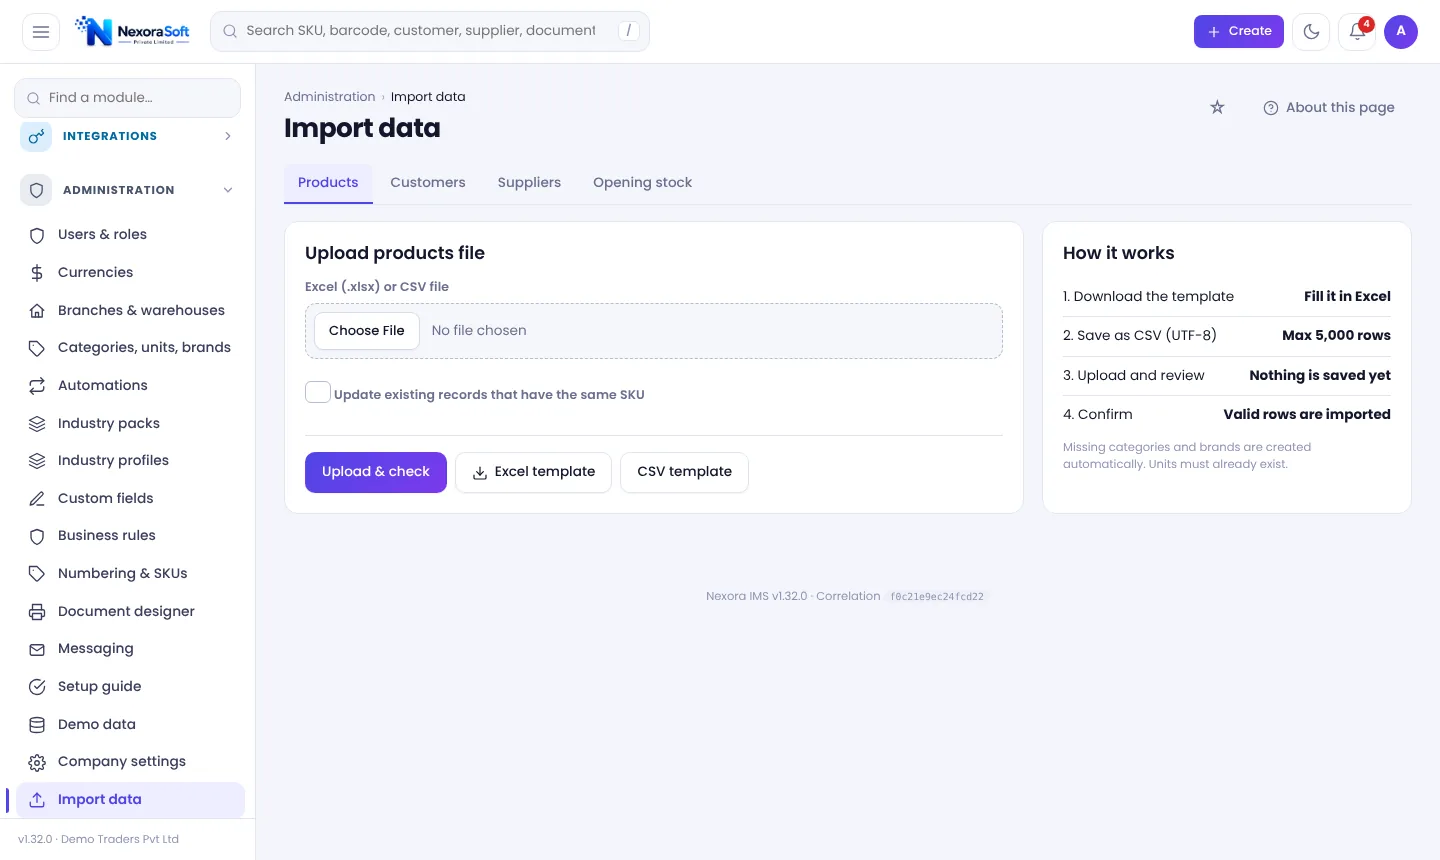Screen dimensions: 1440x860
Task: Click the Demo data database icon
Action: pos(37,724)
